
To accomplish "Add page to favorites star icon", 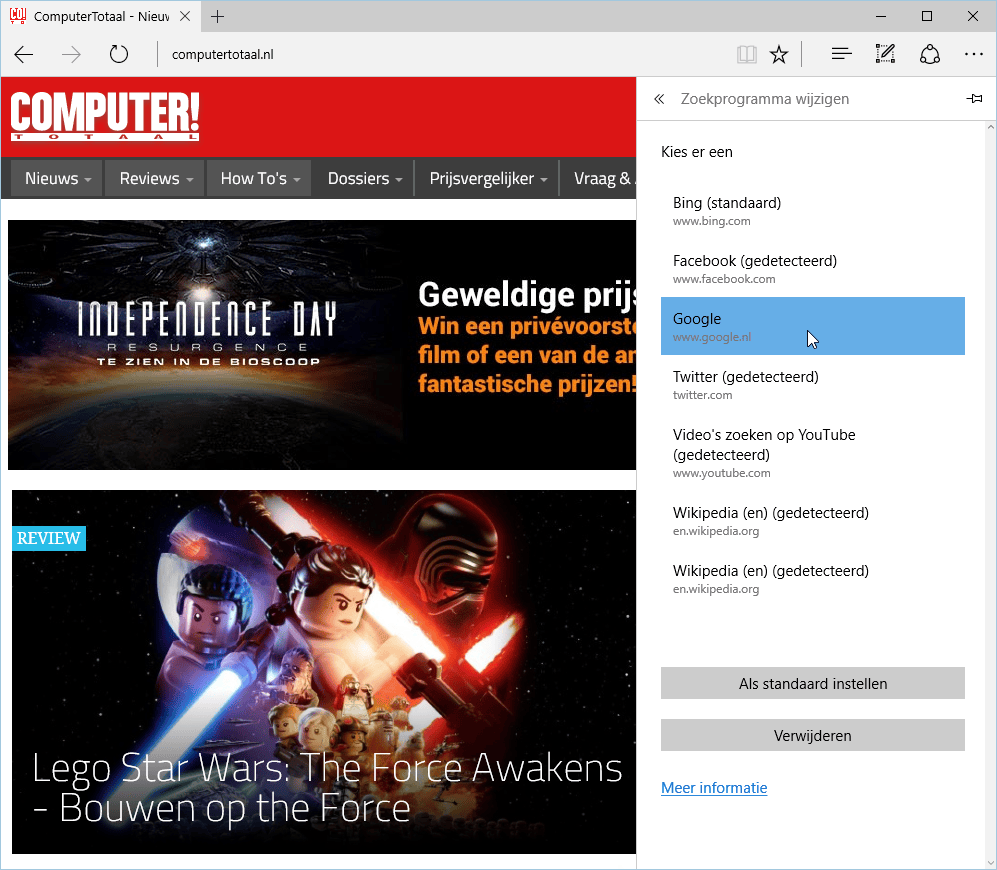I will click(779, 54).
